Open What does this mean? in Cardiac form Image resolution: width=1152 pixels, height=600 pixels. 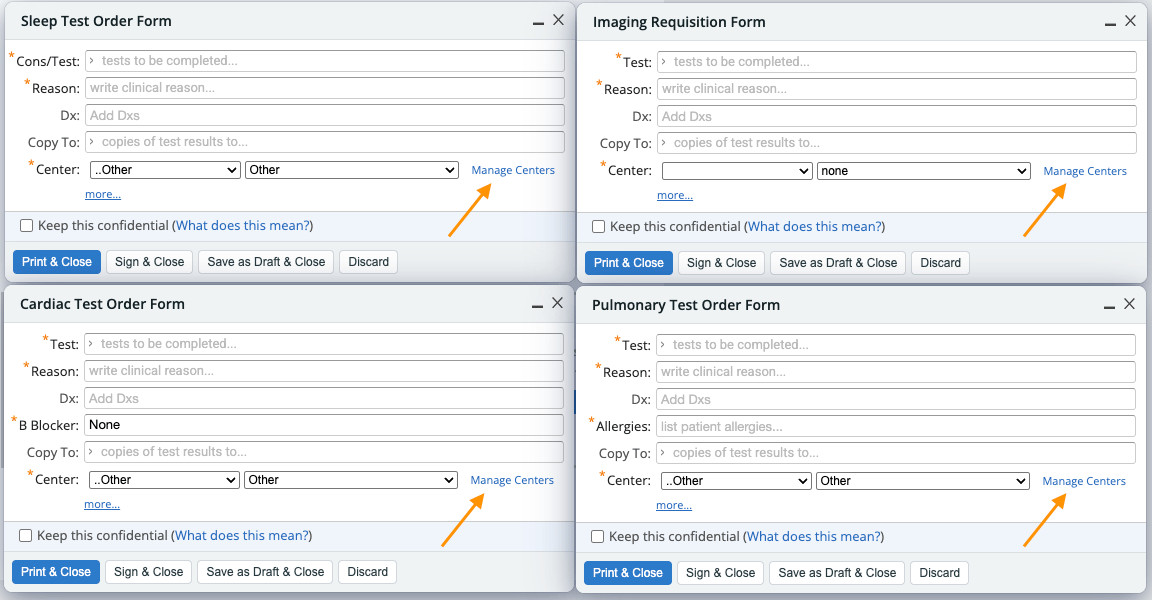[x=241, y=535]
